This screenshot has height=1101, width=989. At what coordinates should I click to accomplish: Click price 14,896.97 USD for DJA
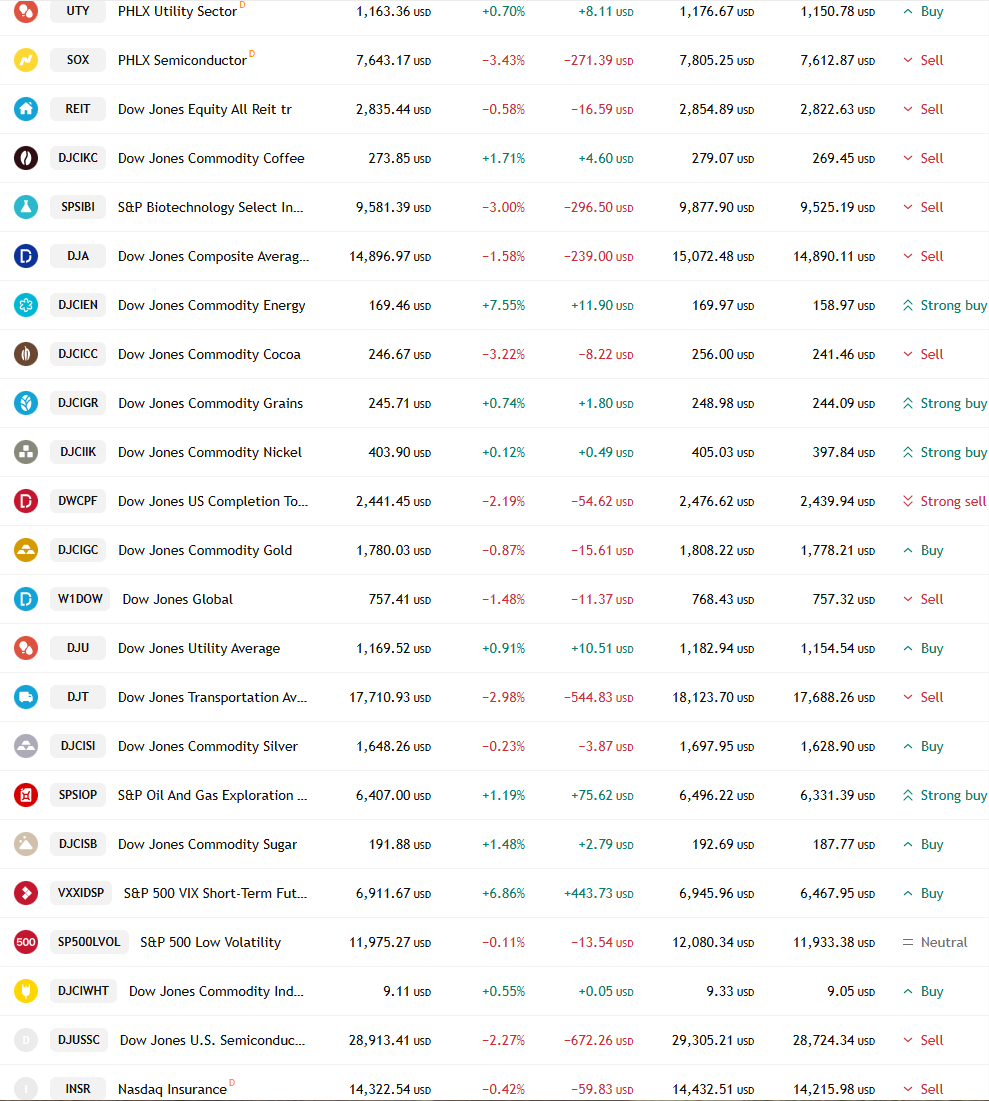[390, 256]
